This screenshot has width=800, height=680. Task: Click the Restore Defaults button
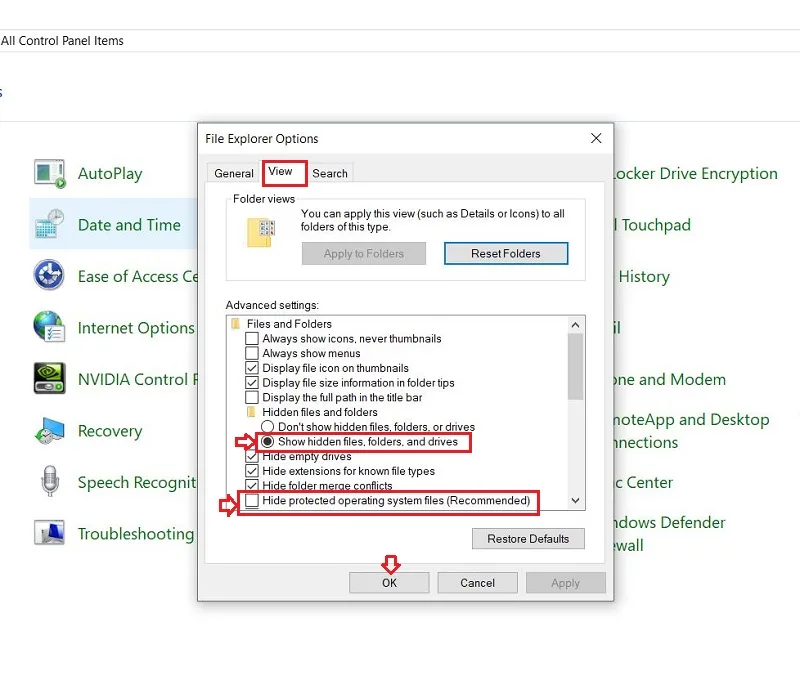pyautogui.click(x=528, y=539)
